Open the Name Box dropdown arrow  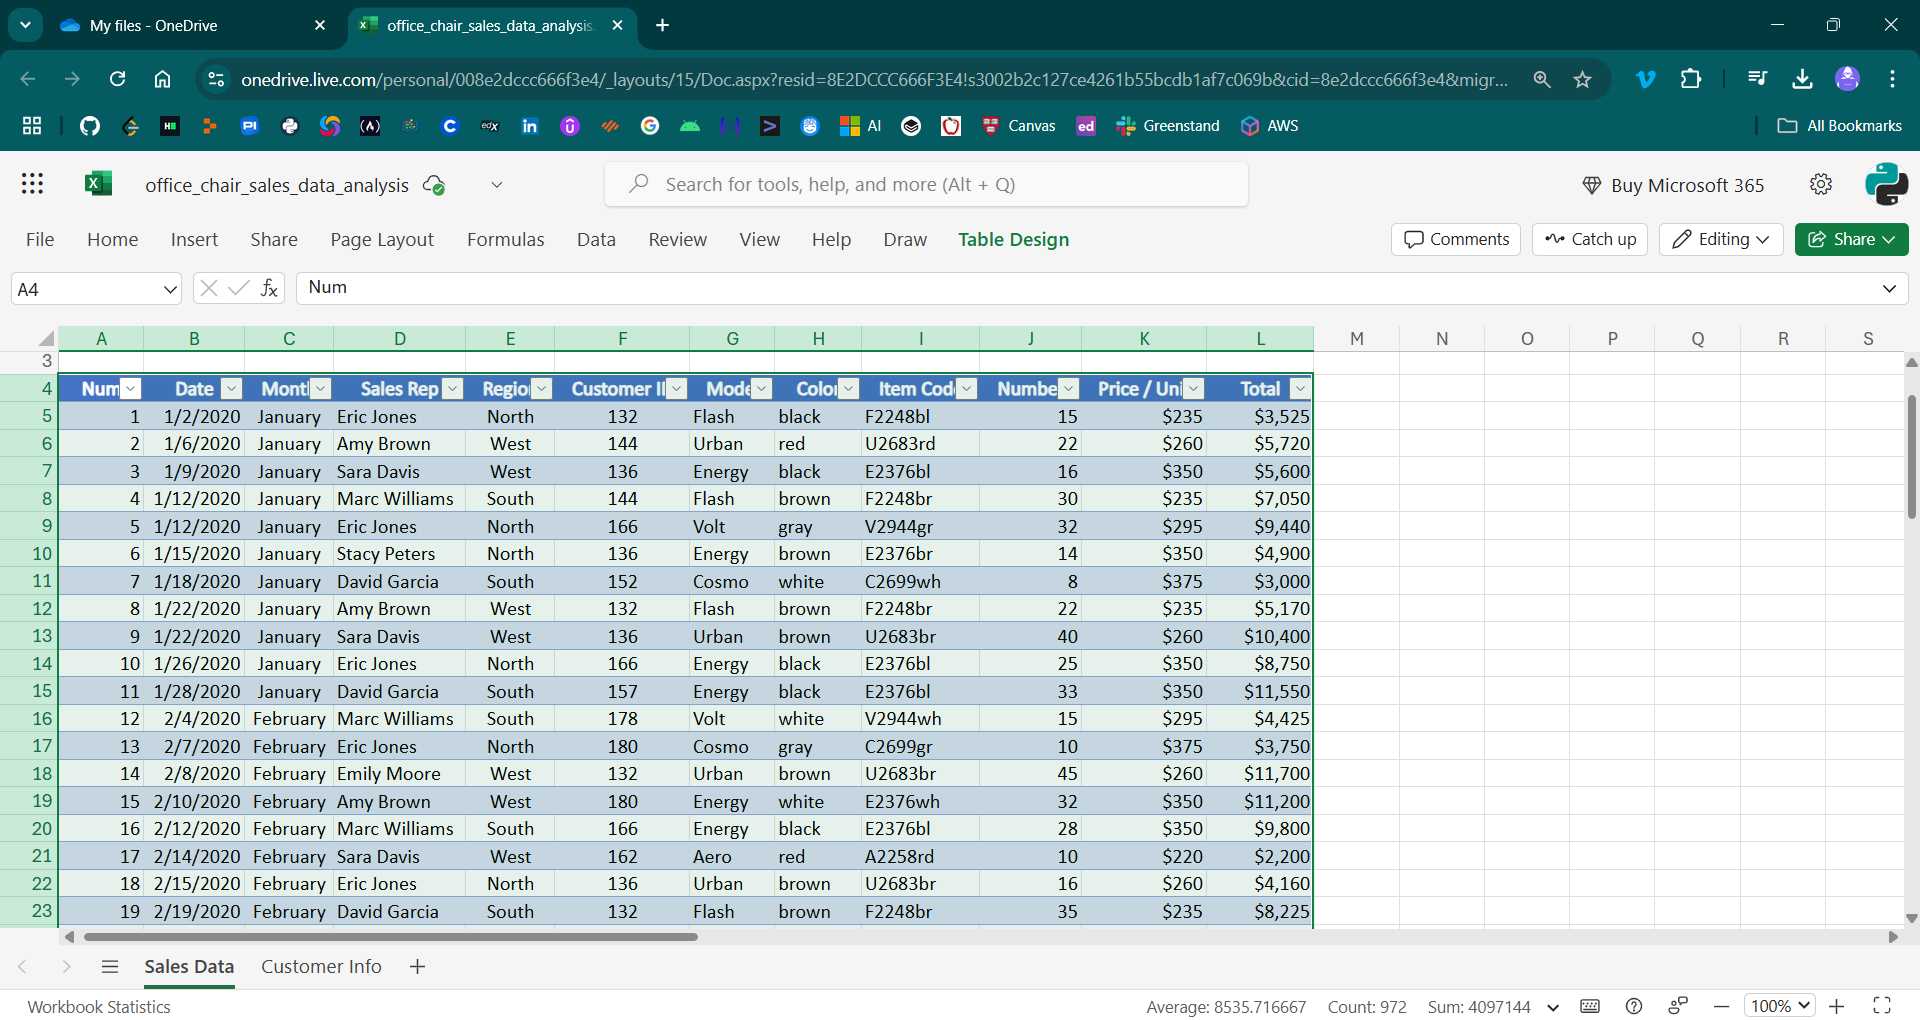point(169,290)
